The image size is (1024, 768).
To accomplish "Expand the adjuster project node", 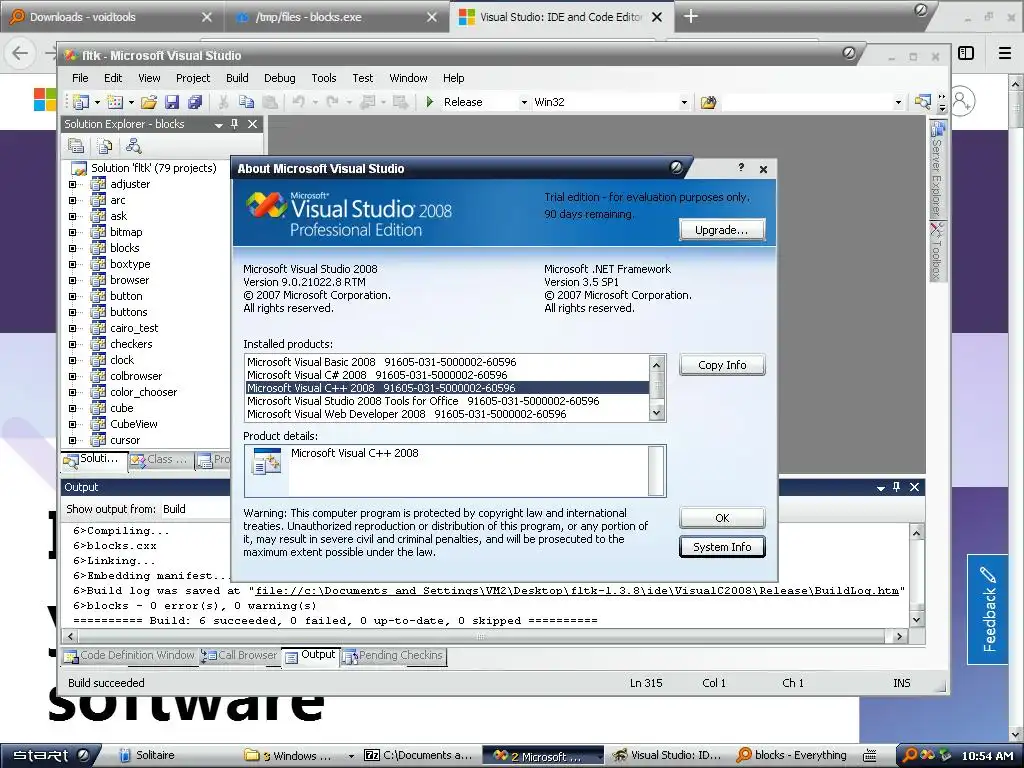I will pyautogui.click(x=72, y=184).
